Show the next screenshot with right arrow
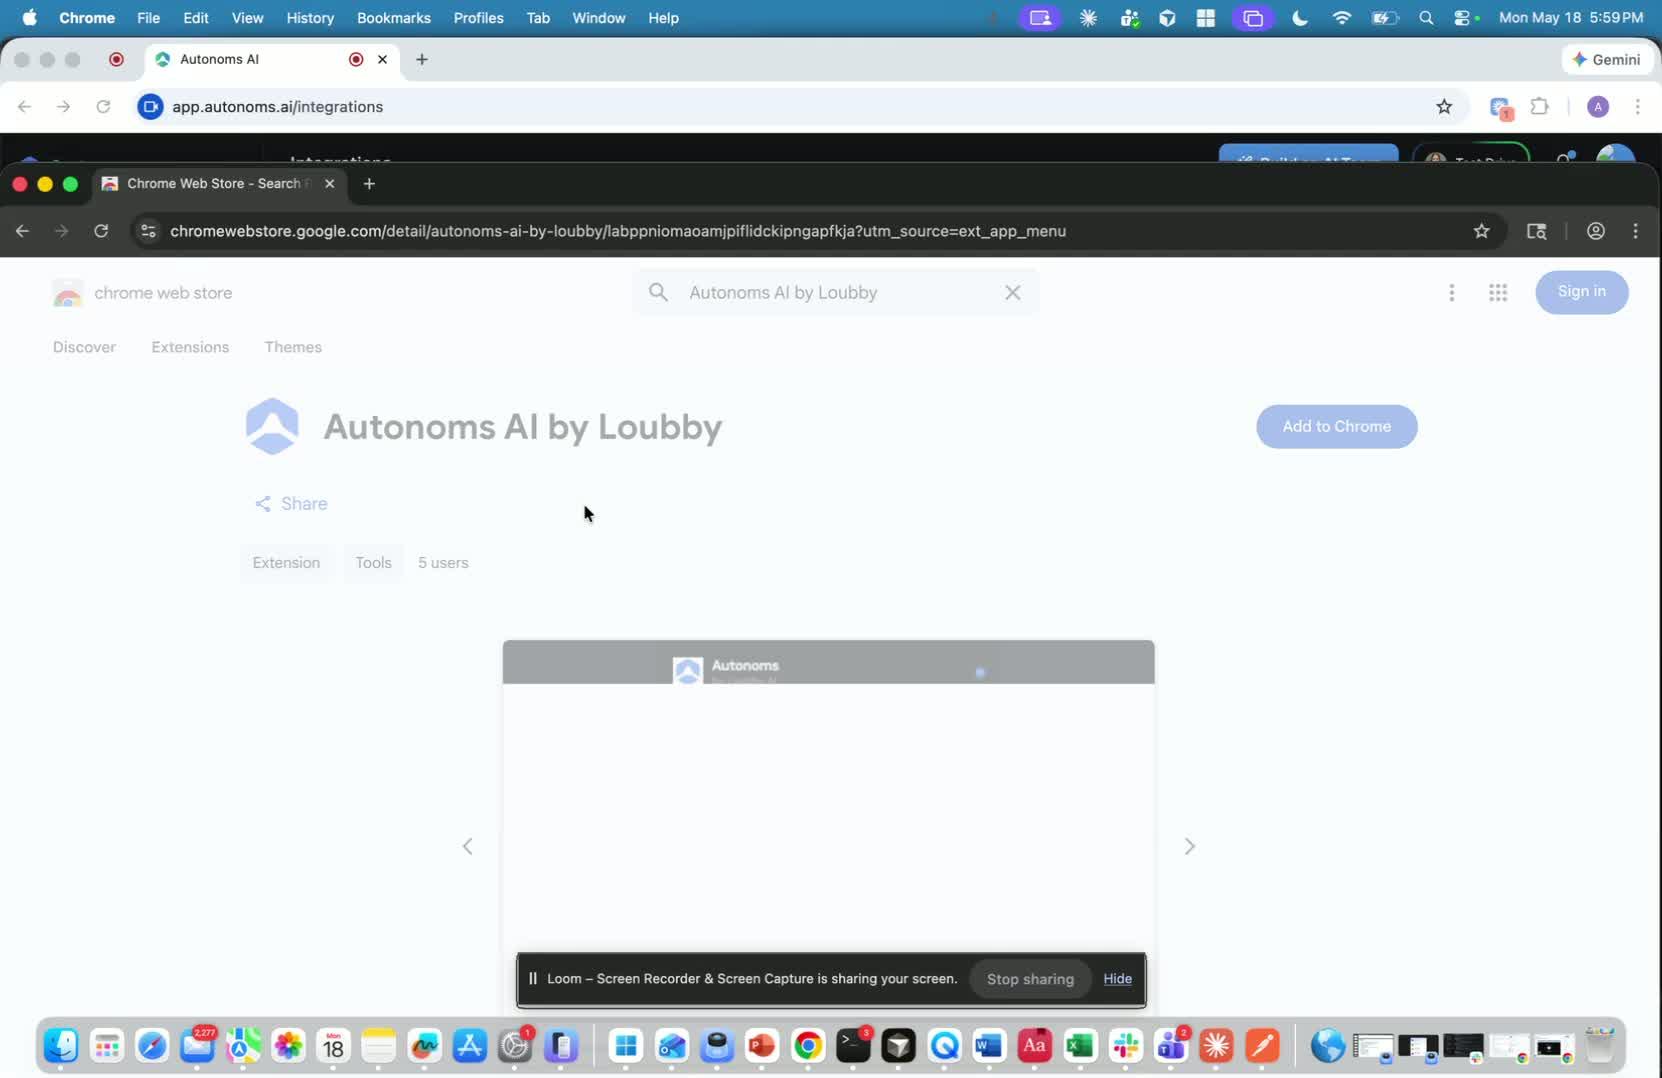Image resolution: width=1662 pixels, height=1078 pixels. tap(1190, 846)
